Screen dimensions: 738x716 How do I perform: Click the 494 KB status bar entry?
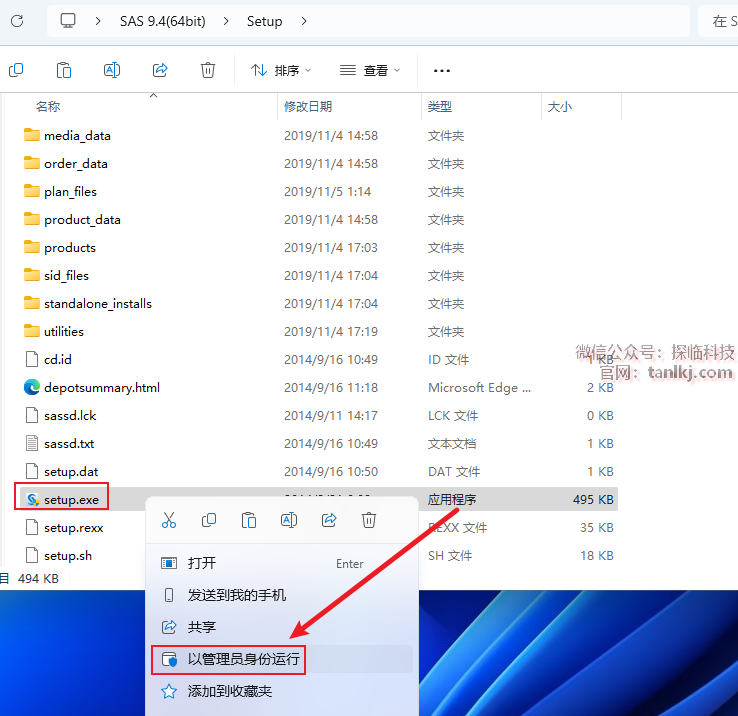point(38,579)
